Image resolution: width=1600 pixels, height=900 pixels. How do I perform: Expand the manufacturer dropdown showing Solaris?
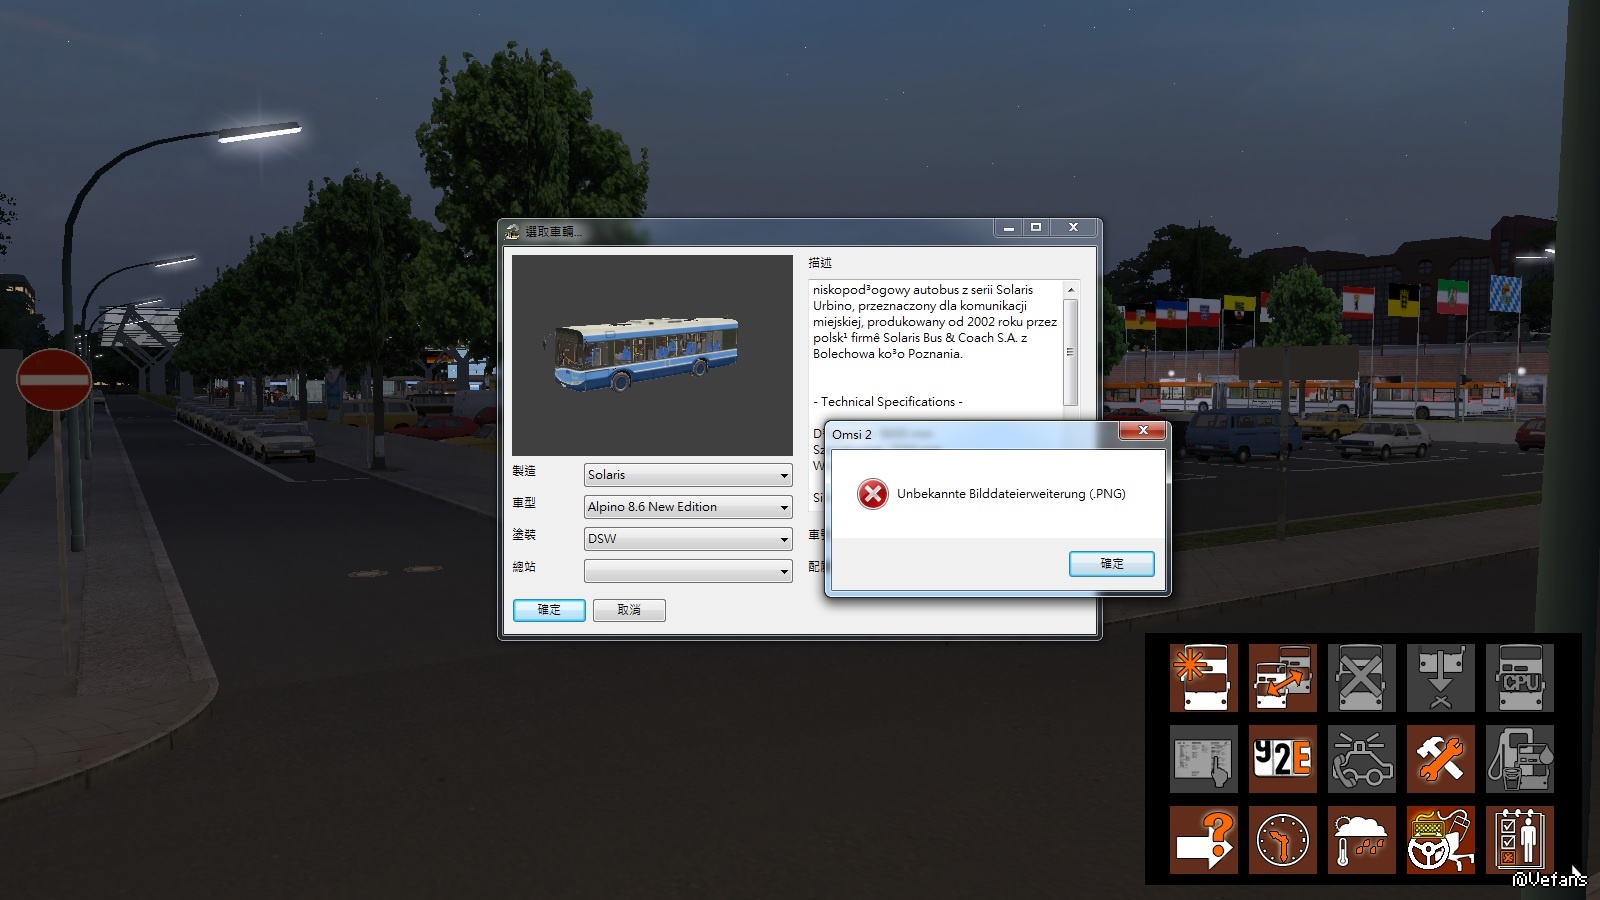tap(688, 475)
